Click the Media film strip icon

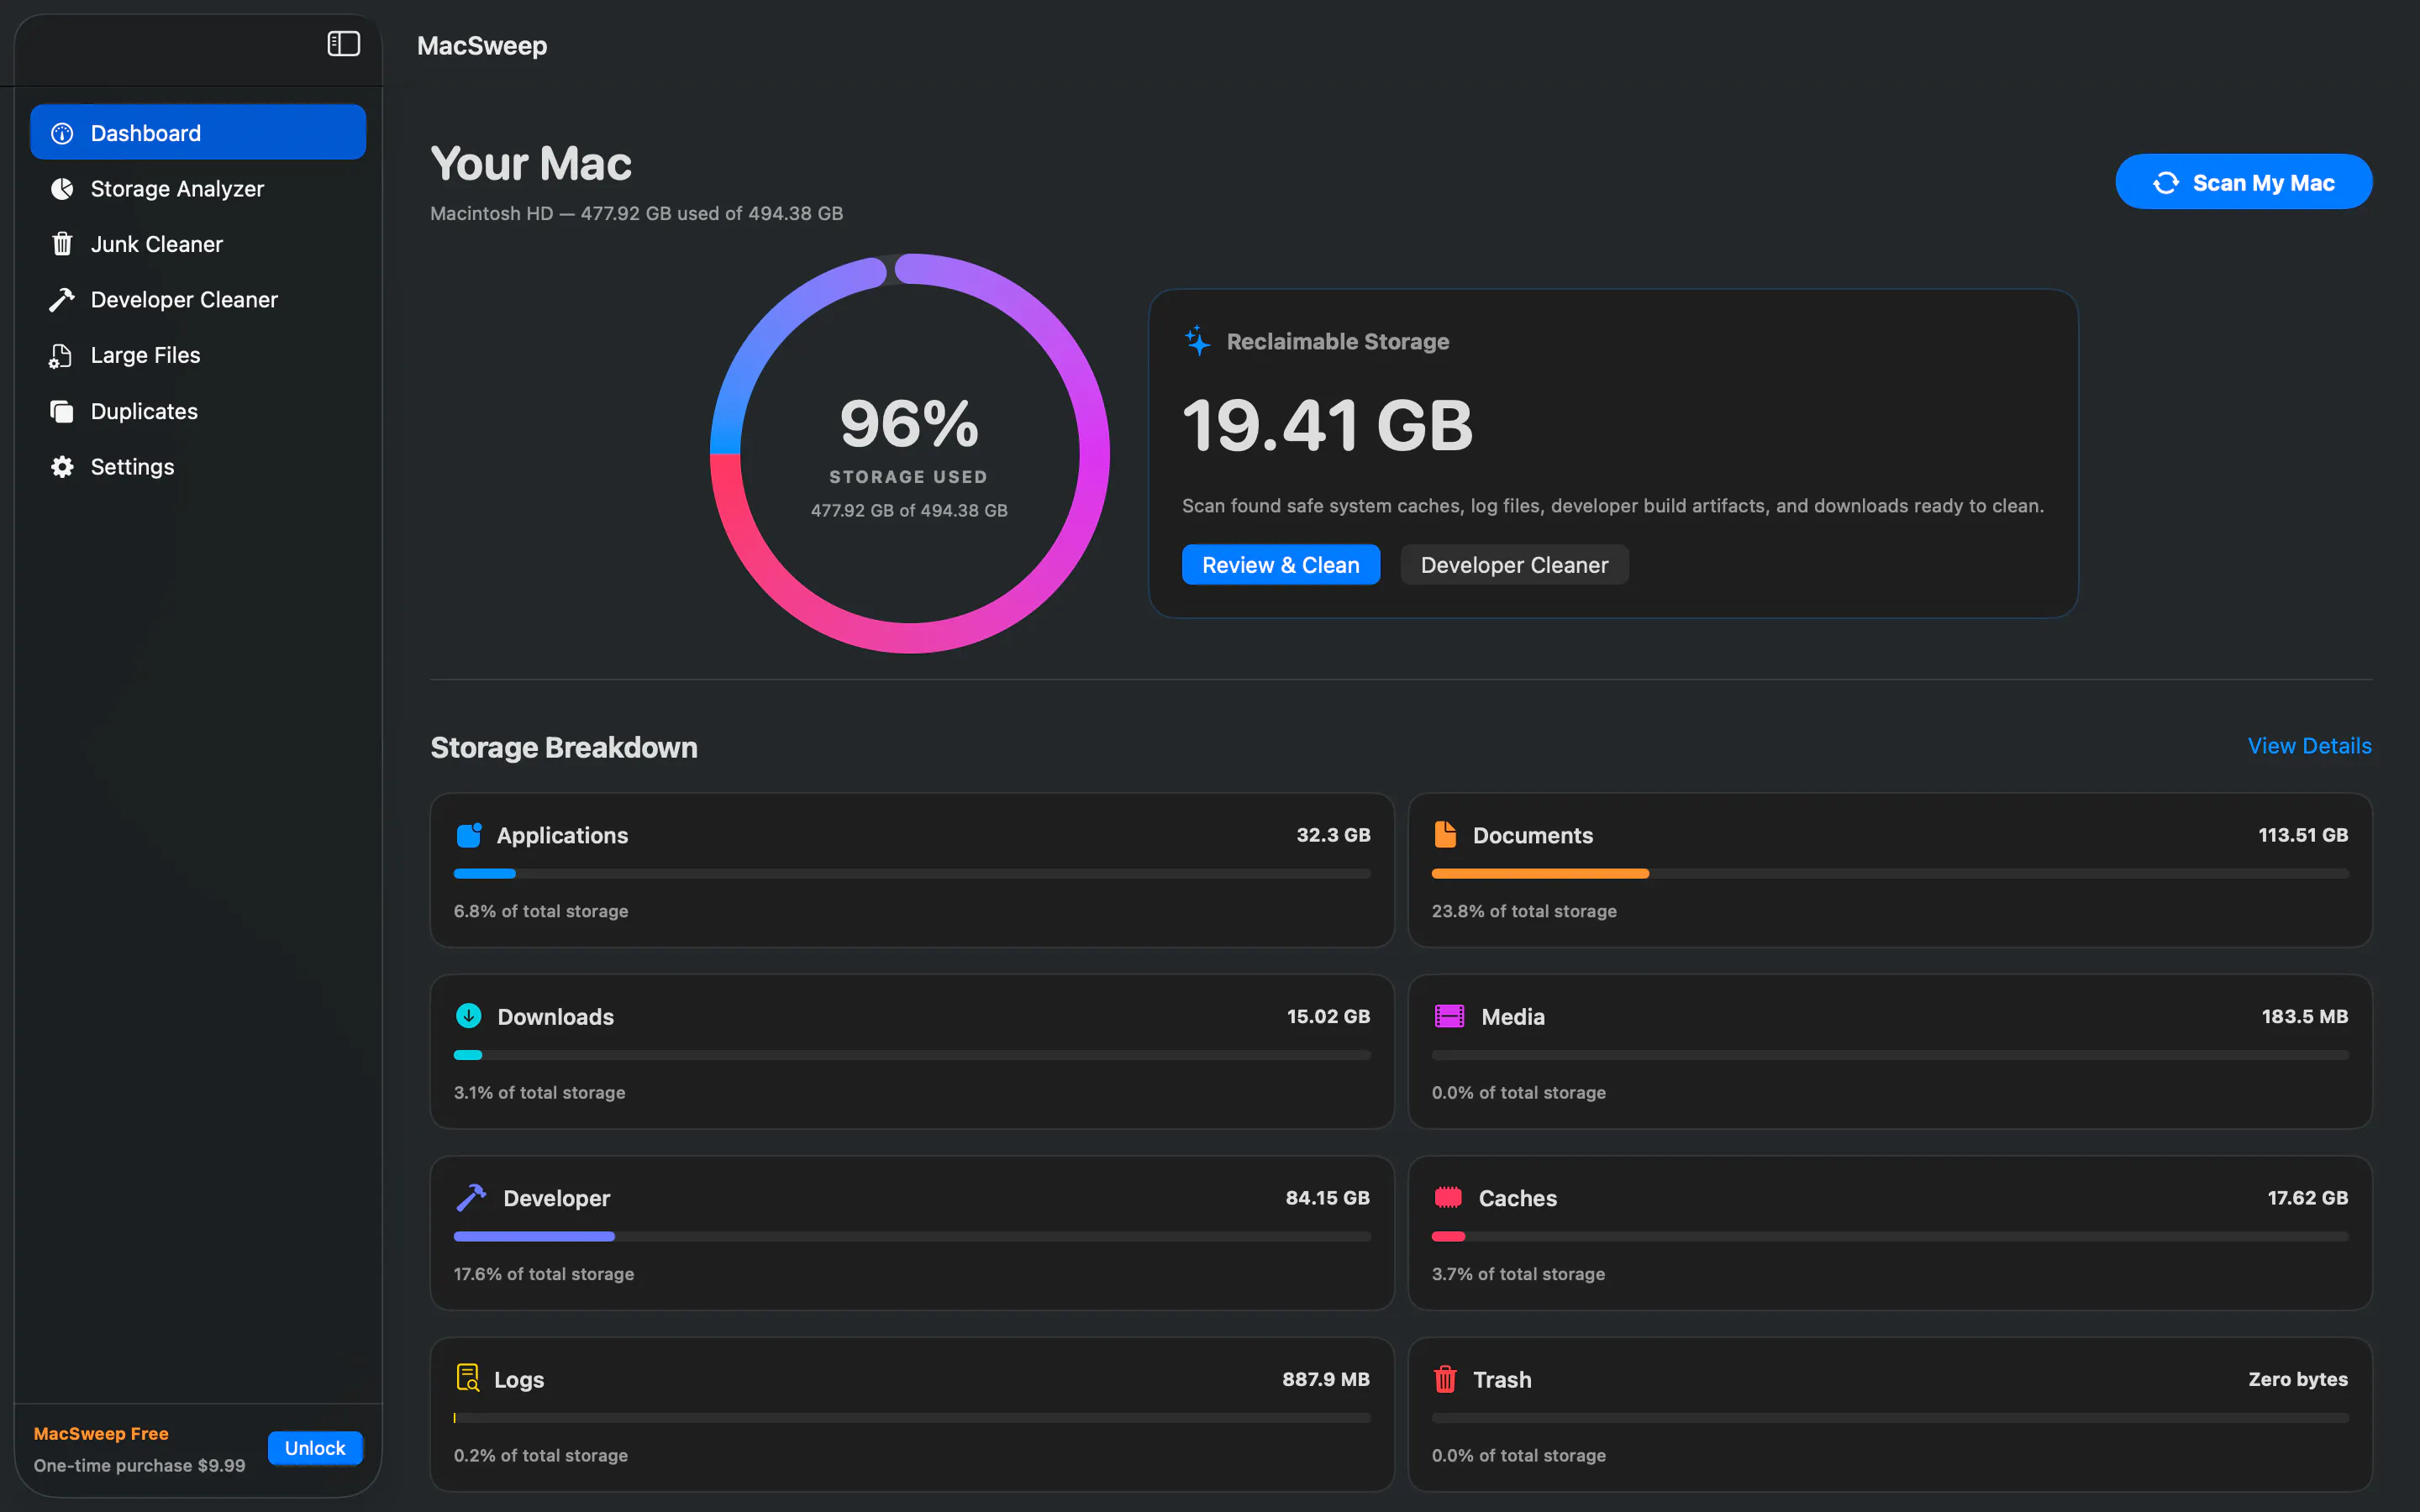click(x=1449, y=1016)
